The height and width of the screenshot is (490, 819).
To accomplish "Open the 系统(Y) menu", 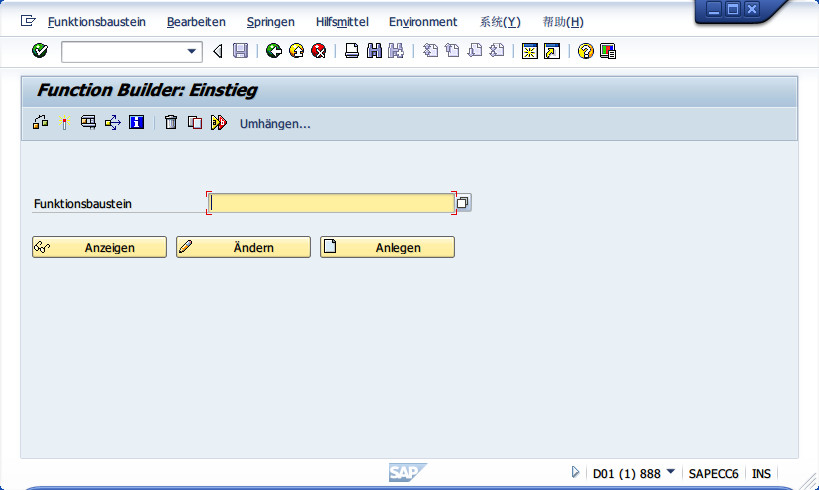I will [x=500, y=22].
